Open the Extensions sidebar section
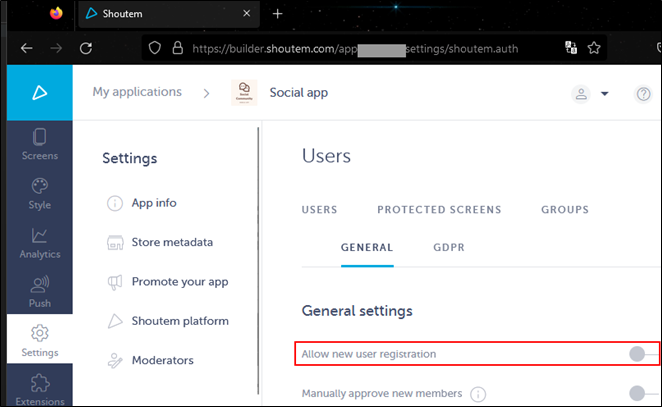This screenshot has width=662, height=407. coord(40,388)
